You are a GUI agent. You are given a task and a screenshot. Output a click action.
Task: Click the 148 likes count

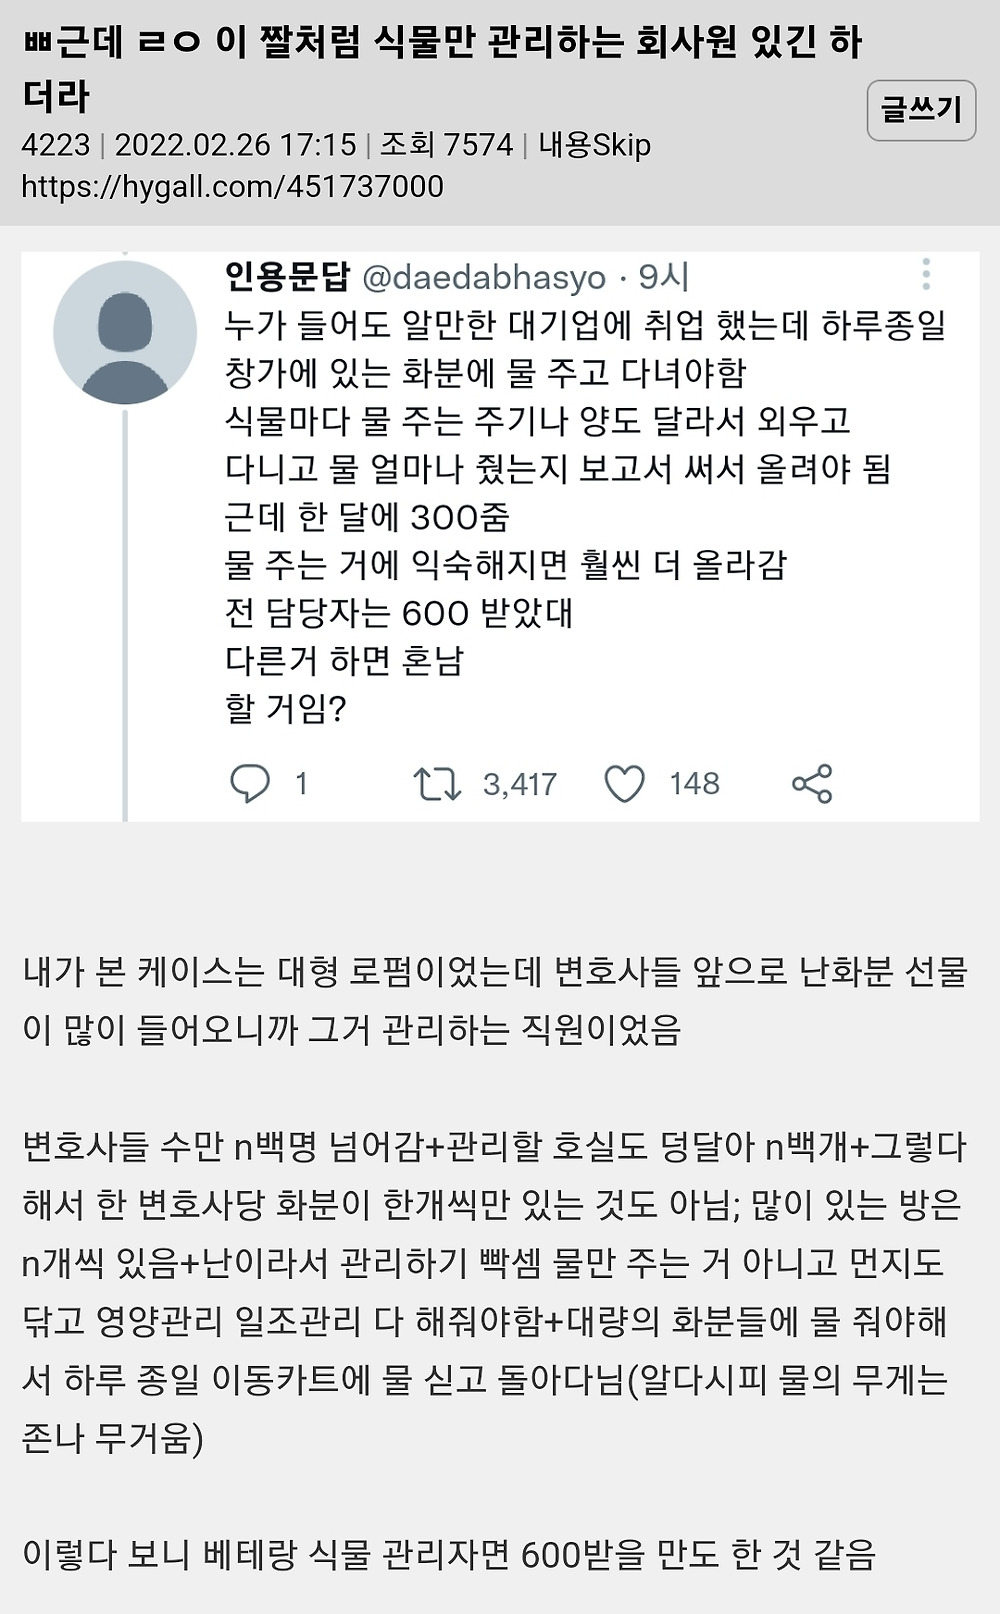click(x=695, y=783)
